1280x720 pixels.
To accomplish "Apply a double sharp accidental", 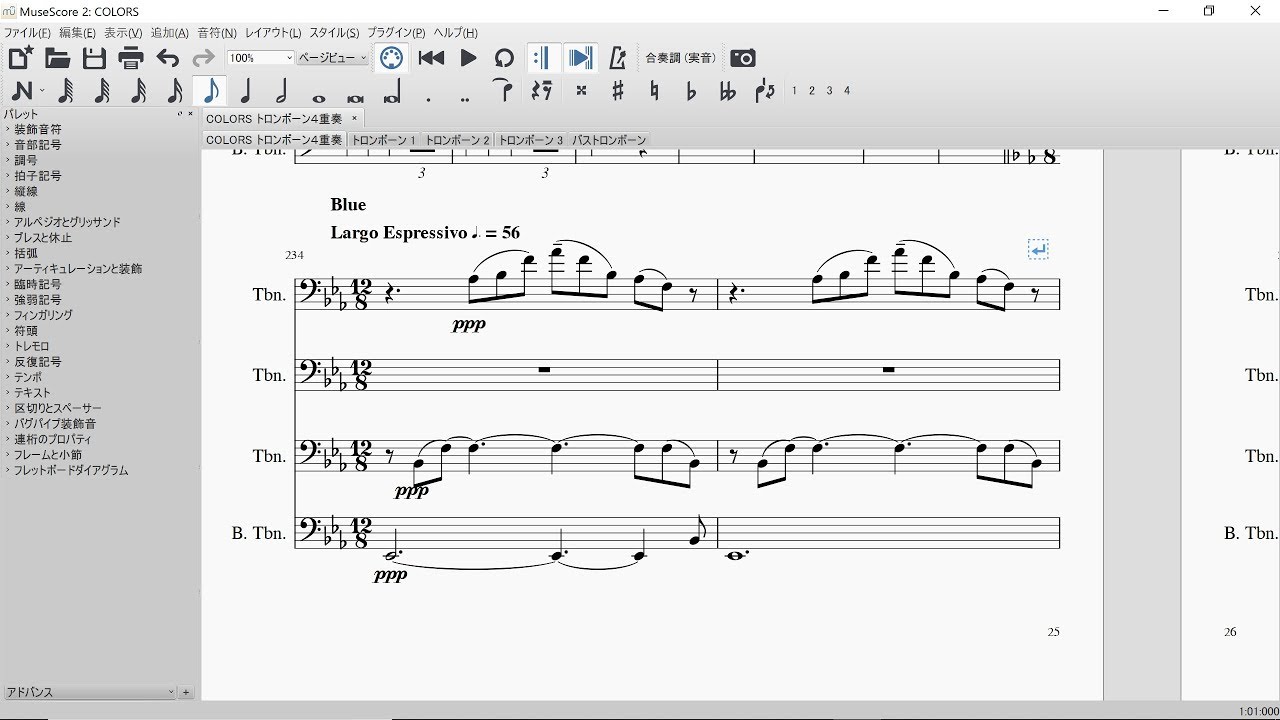I will (581, 91).
